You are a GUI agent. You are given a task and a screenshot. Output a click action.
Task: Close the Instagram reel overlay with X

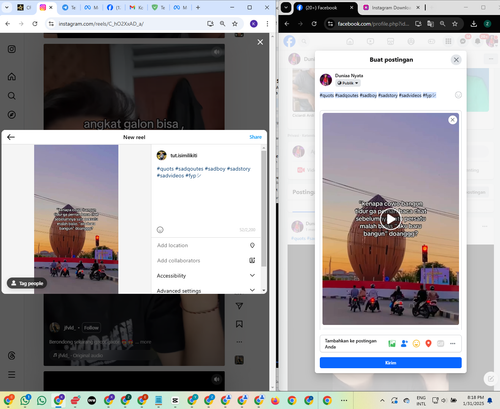point(260,42)
